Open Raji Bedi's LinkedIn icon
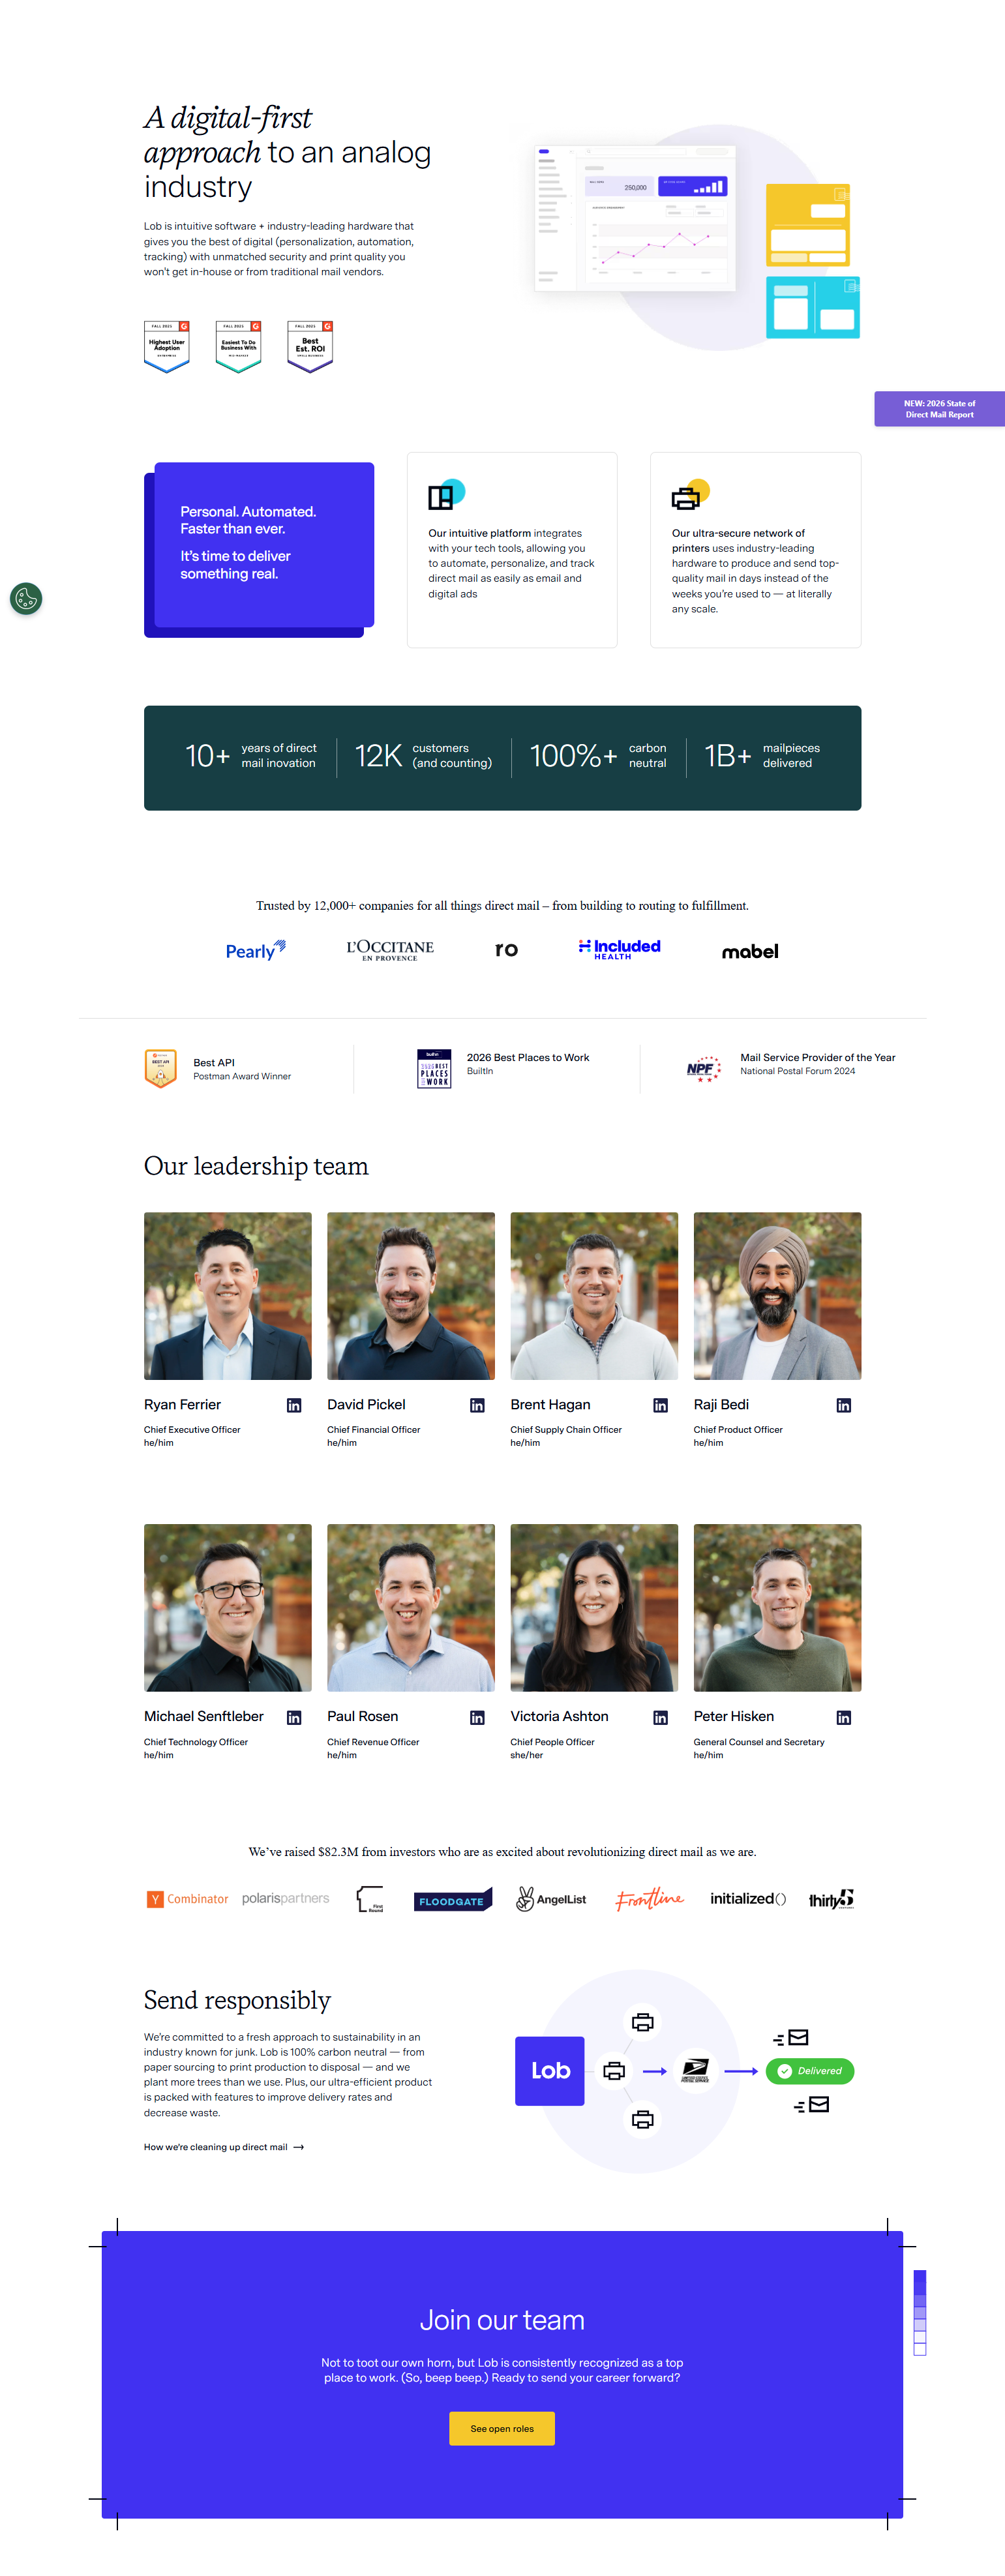Screen dimensions: 1005x2576 point(844,1405)
